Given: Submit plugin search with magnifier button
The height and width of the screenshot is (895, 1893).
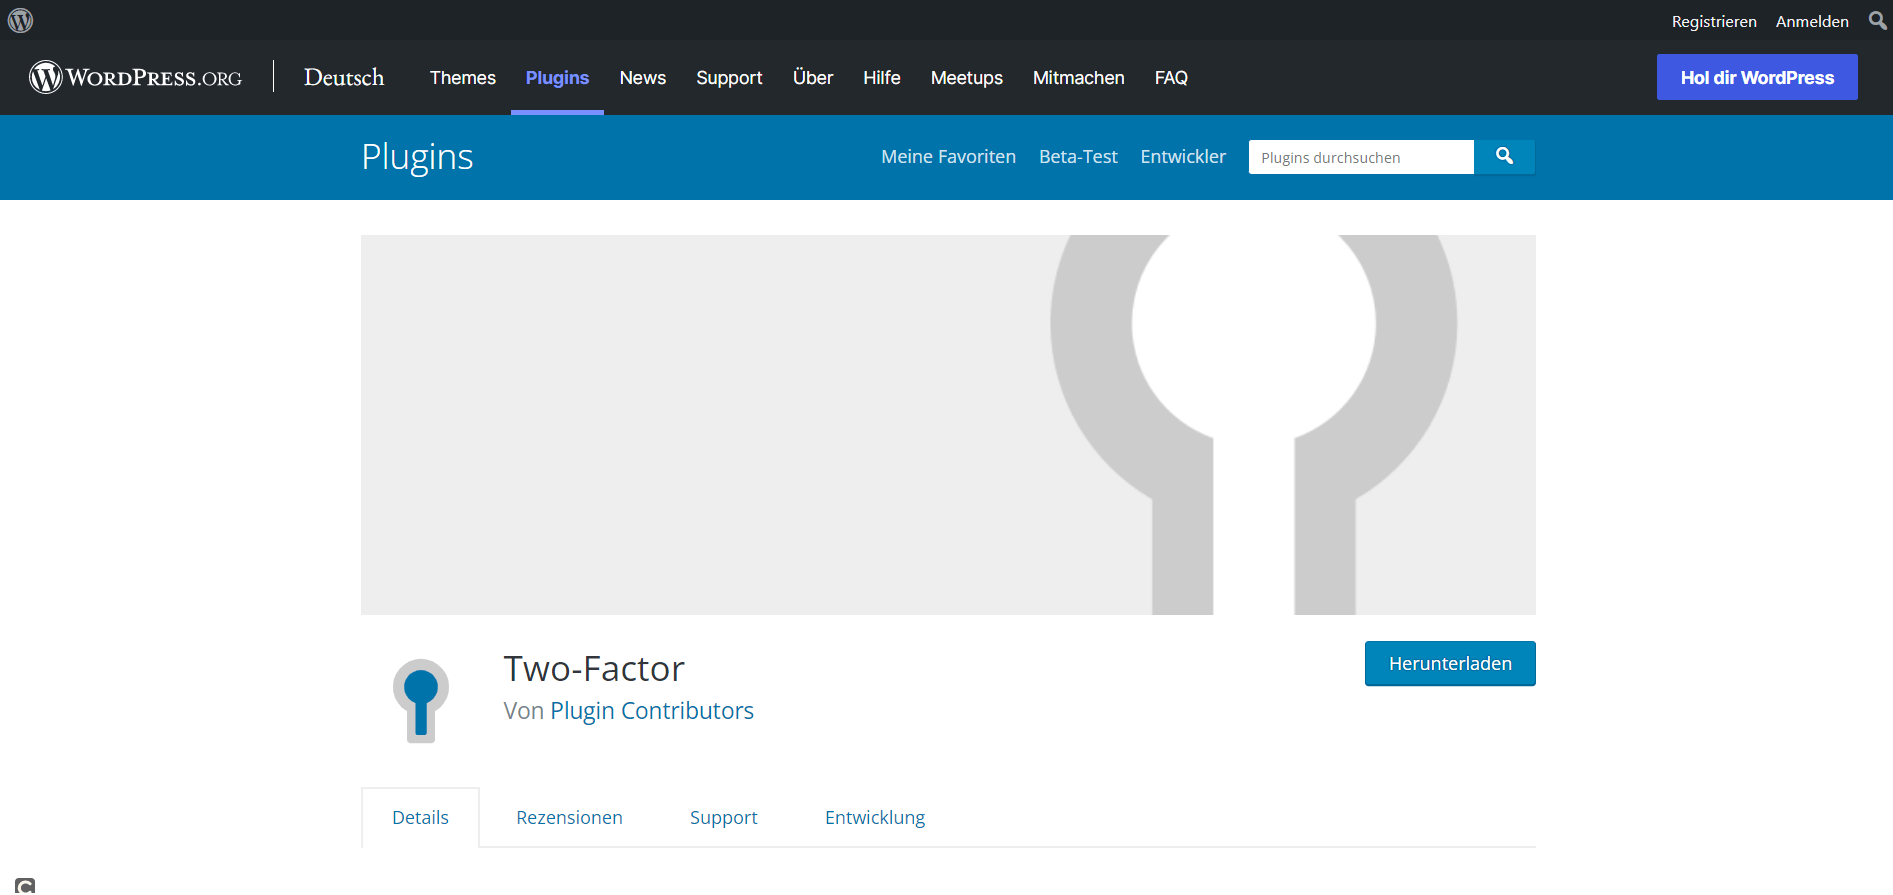Looking at the screenshot, I should tap(1504, 156).
